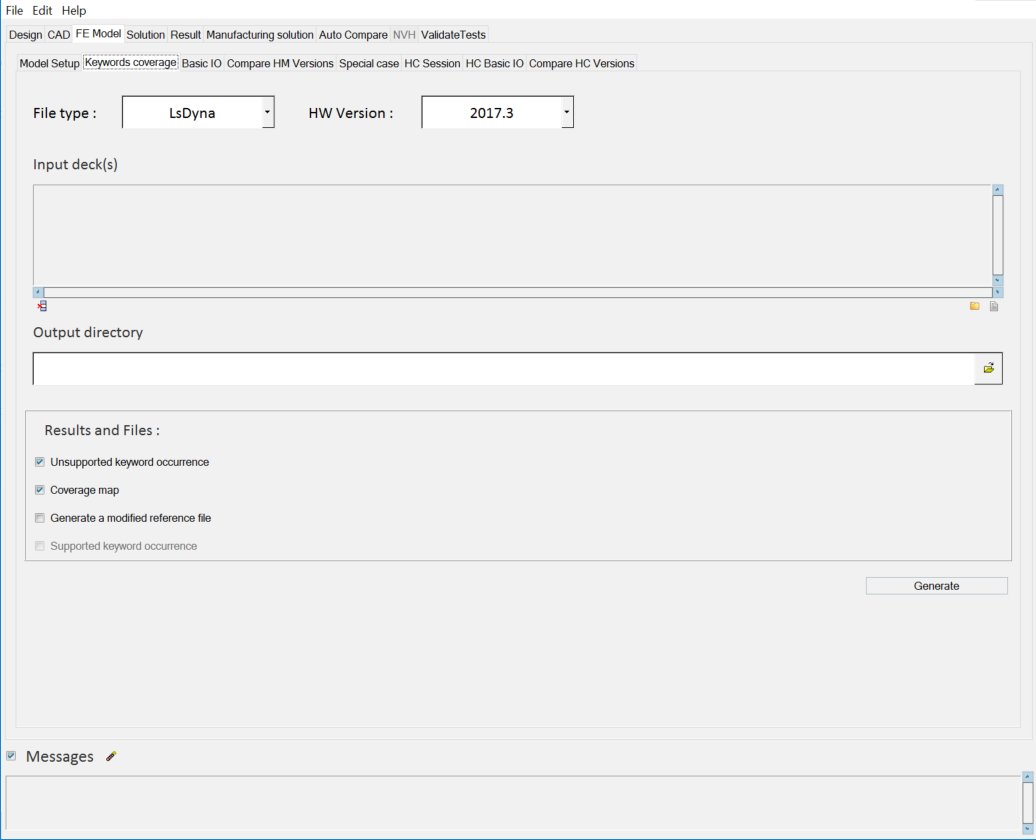Switch to the Design tab
Screen dimensions: 1036x840
pyautogui.click(x=25, y=35)
